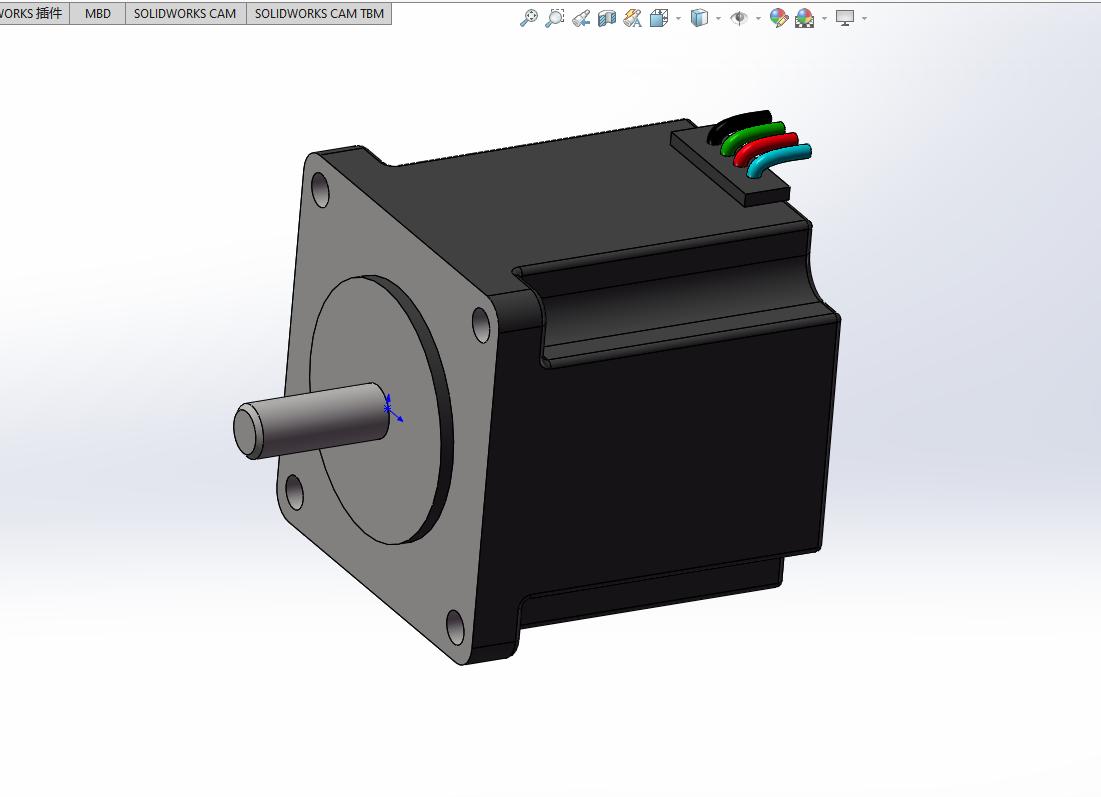Expand the Hide/Show Items dropdown arrow

click(758, 18)
